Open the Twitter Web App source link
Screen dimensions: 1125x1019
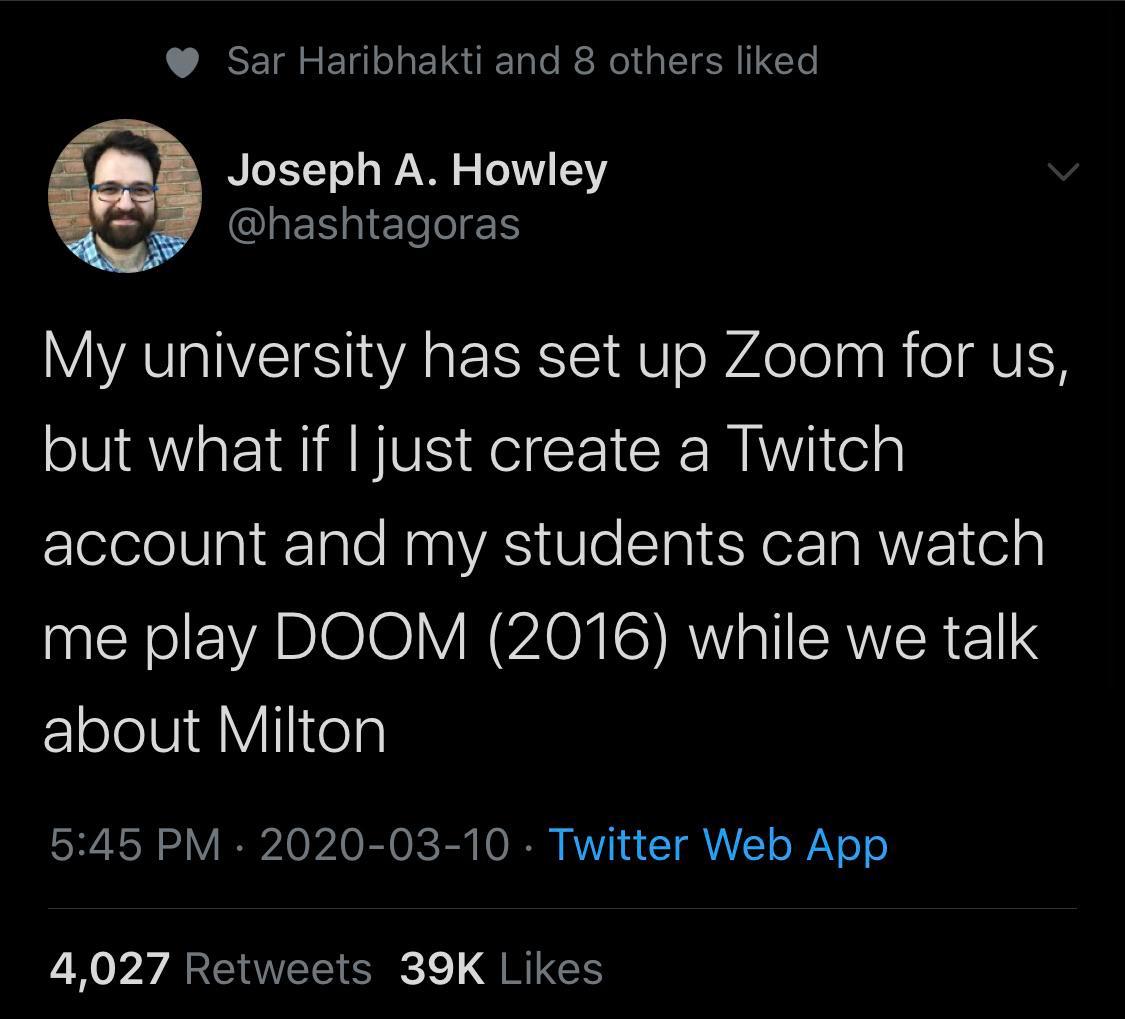click(x=717, y=845)
